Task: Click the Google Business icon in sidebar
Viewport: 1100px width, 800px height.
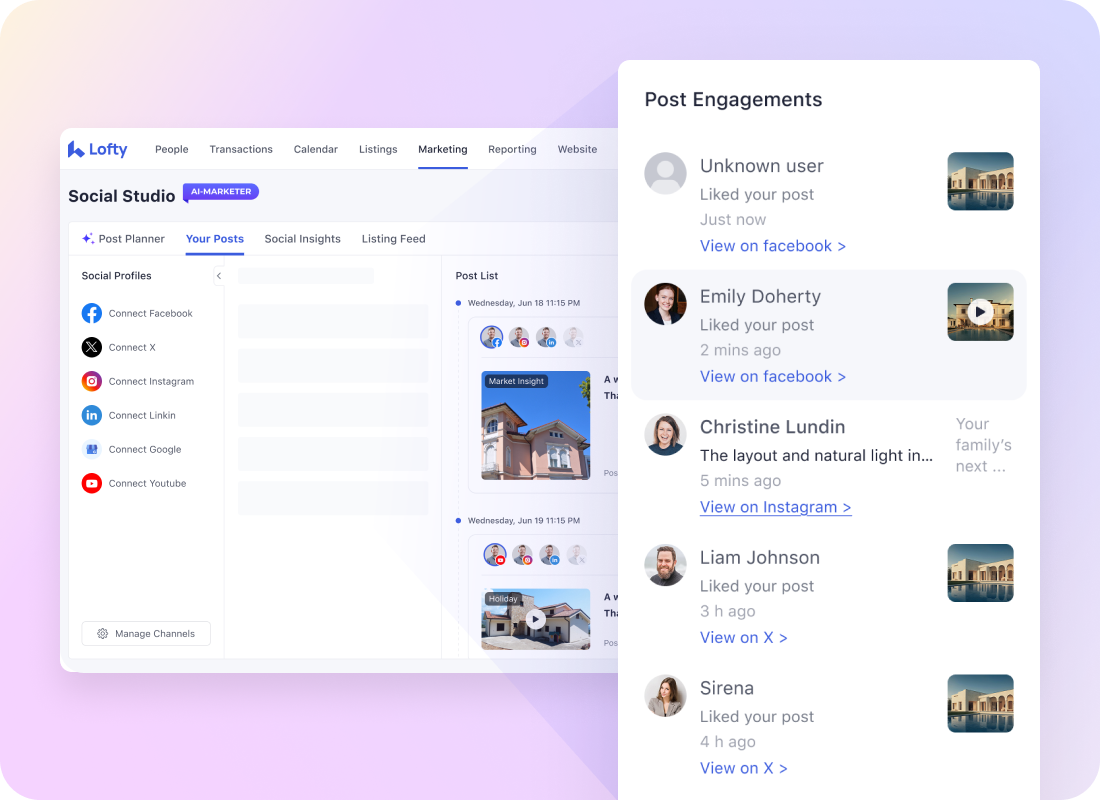Action: 92,449
